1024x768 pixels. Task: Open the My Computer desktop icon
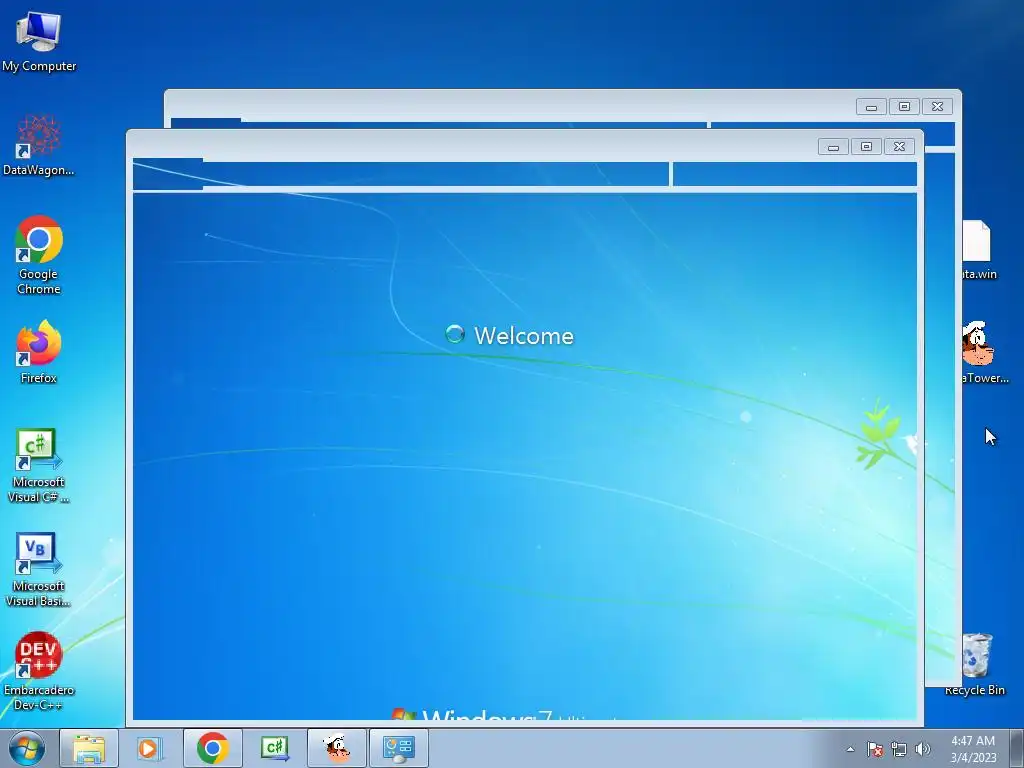[x=39, y=40]
